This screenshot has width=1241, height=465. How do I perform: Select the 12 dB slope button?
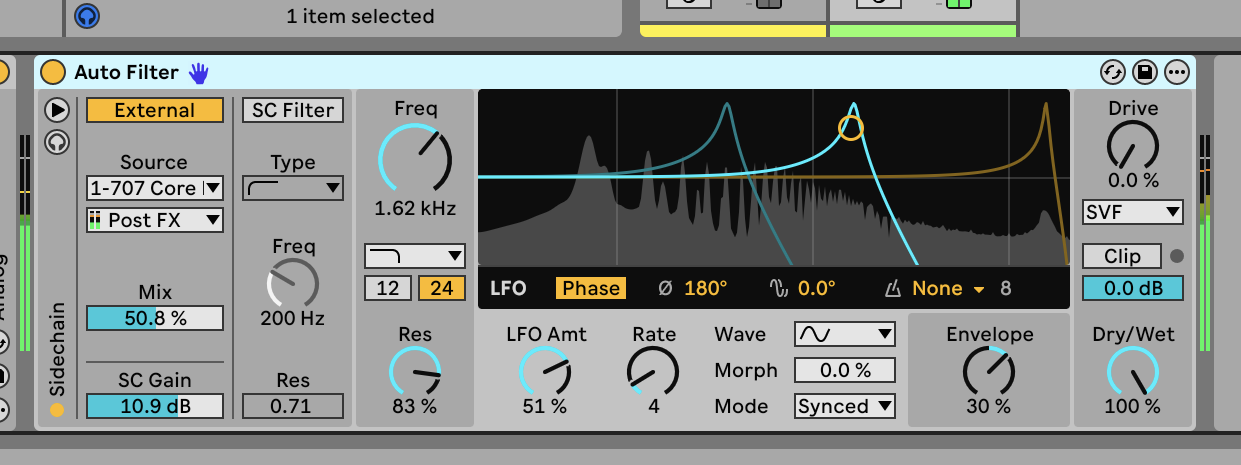point(388,289)
